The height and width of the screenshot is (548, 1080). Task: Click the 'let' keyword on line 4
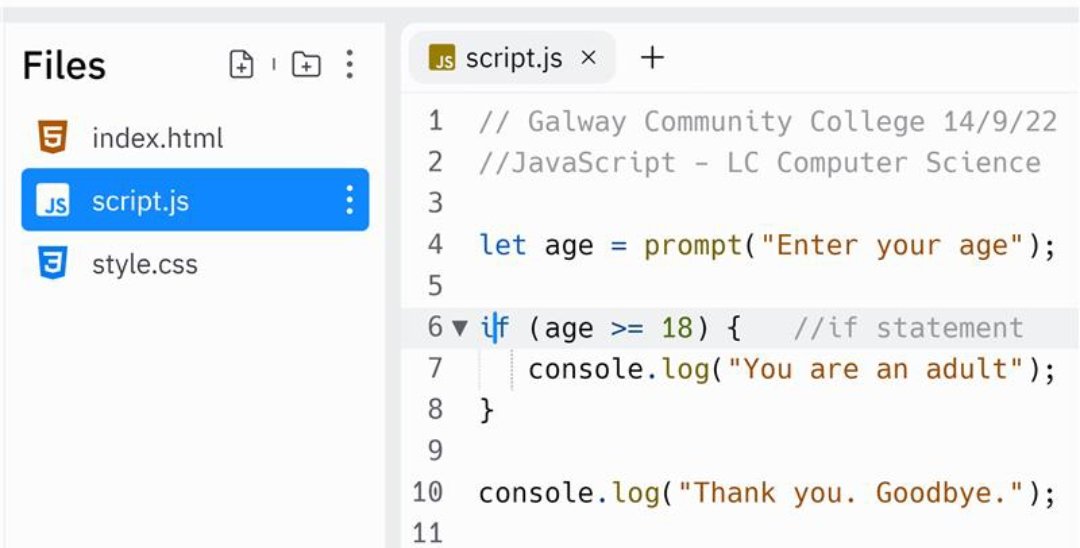coord(503,246)
